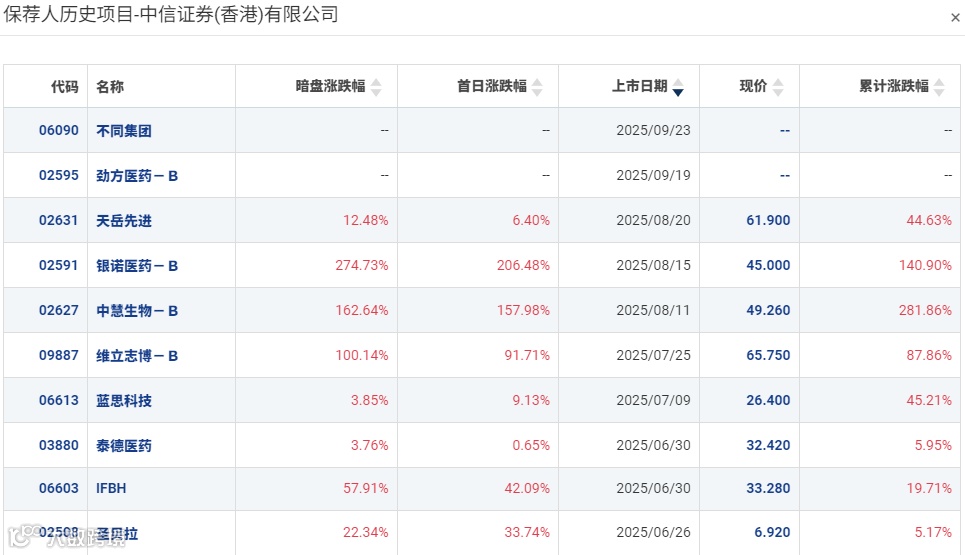Open 不同集团 stock page
This screenshot has height=555, width=965.
pos(124,131)
